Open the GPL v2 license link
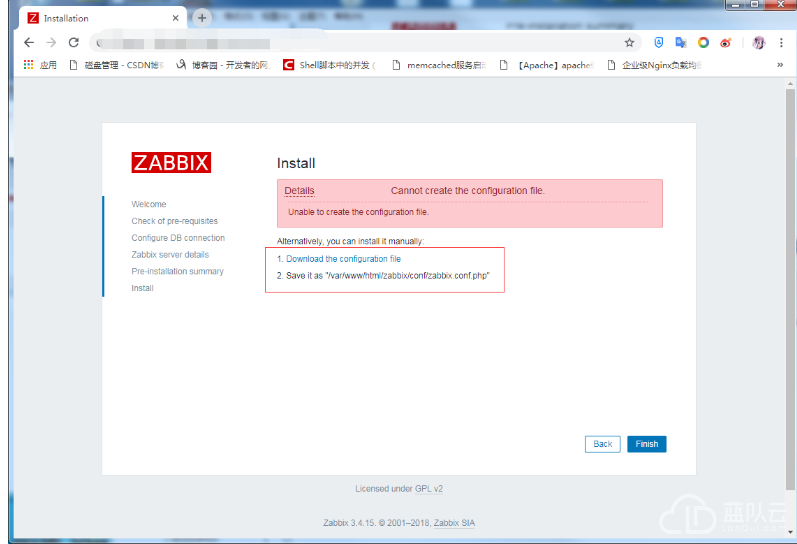Image resolution: width=797 pixels, height=544 pixels. click(x=428, y=489)
